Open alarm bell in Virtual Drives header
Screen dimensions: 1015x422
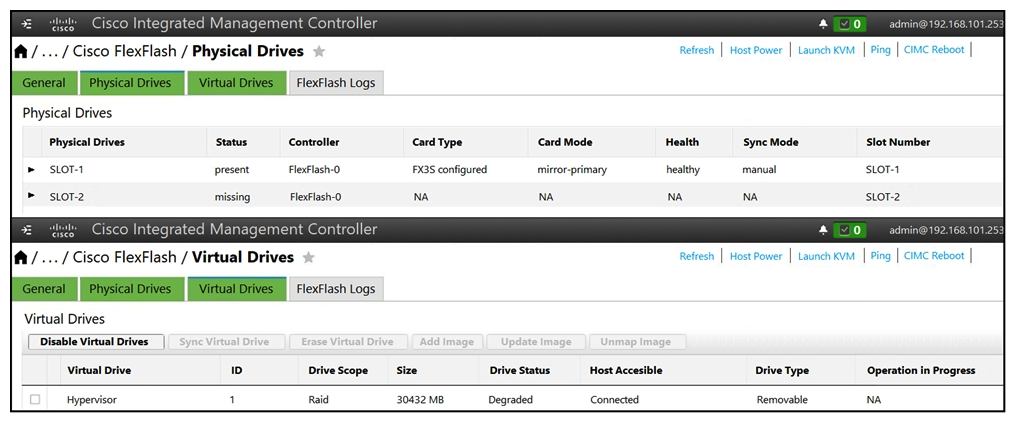pos(823,230)
